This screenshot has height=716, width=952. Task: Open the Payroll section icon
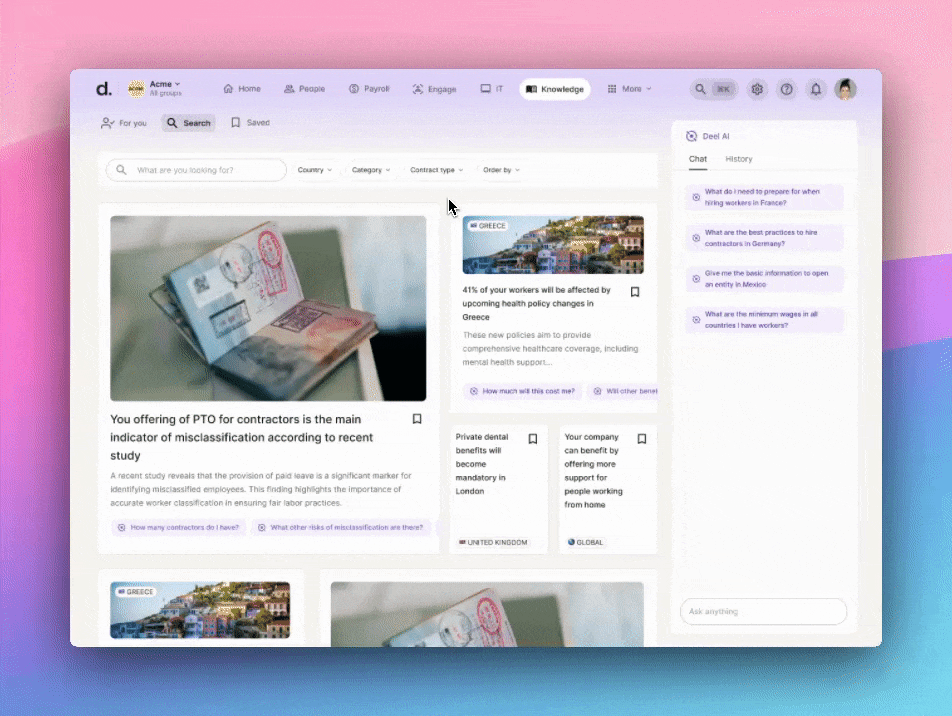[352, 89]
